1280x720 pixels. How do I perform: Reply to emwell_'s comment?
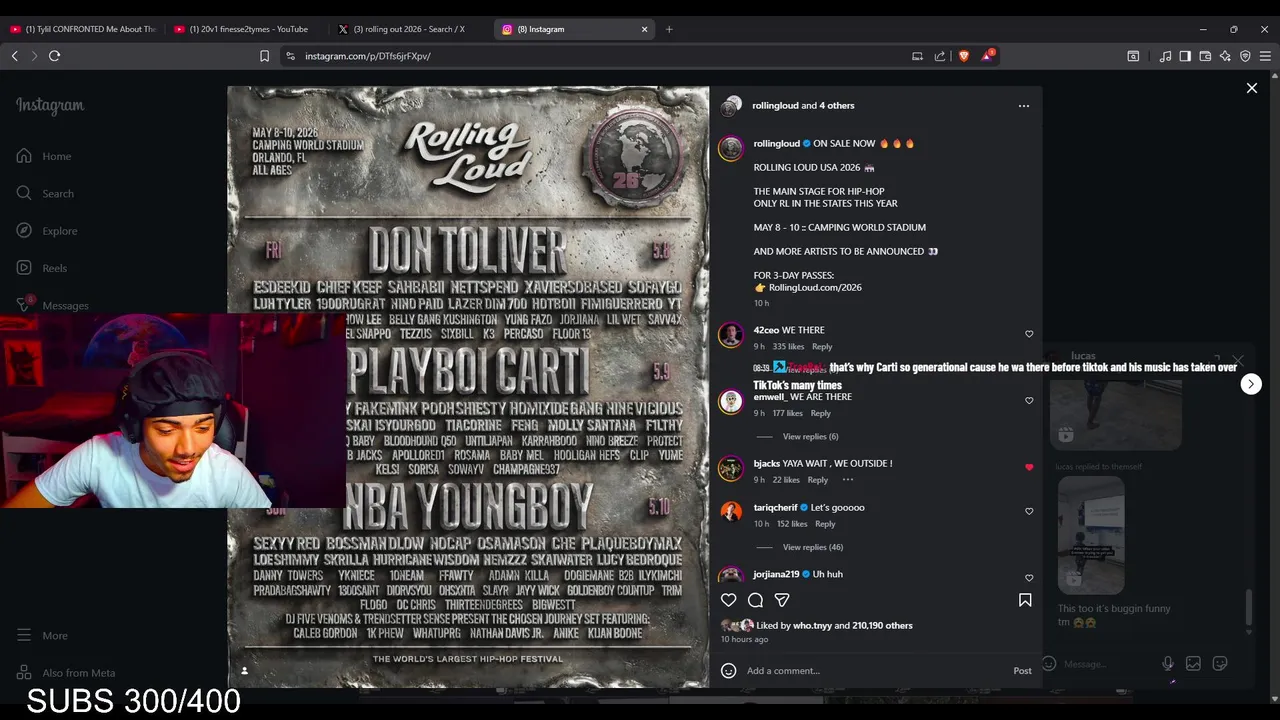(820, 413)
